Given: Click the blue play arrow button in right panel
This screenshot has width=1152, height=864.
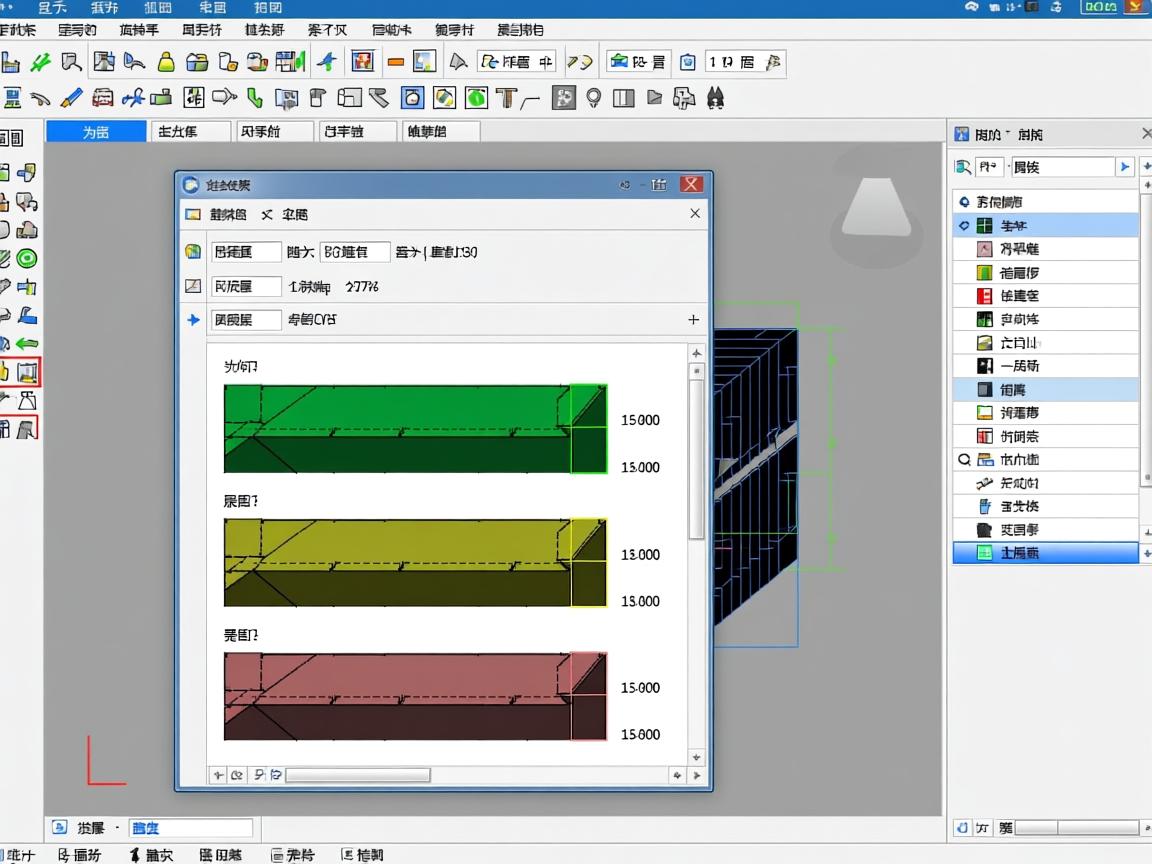Looking at the screenshot, I should coord(1125,167).
